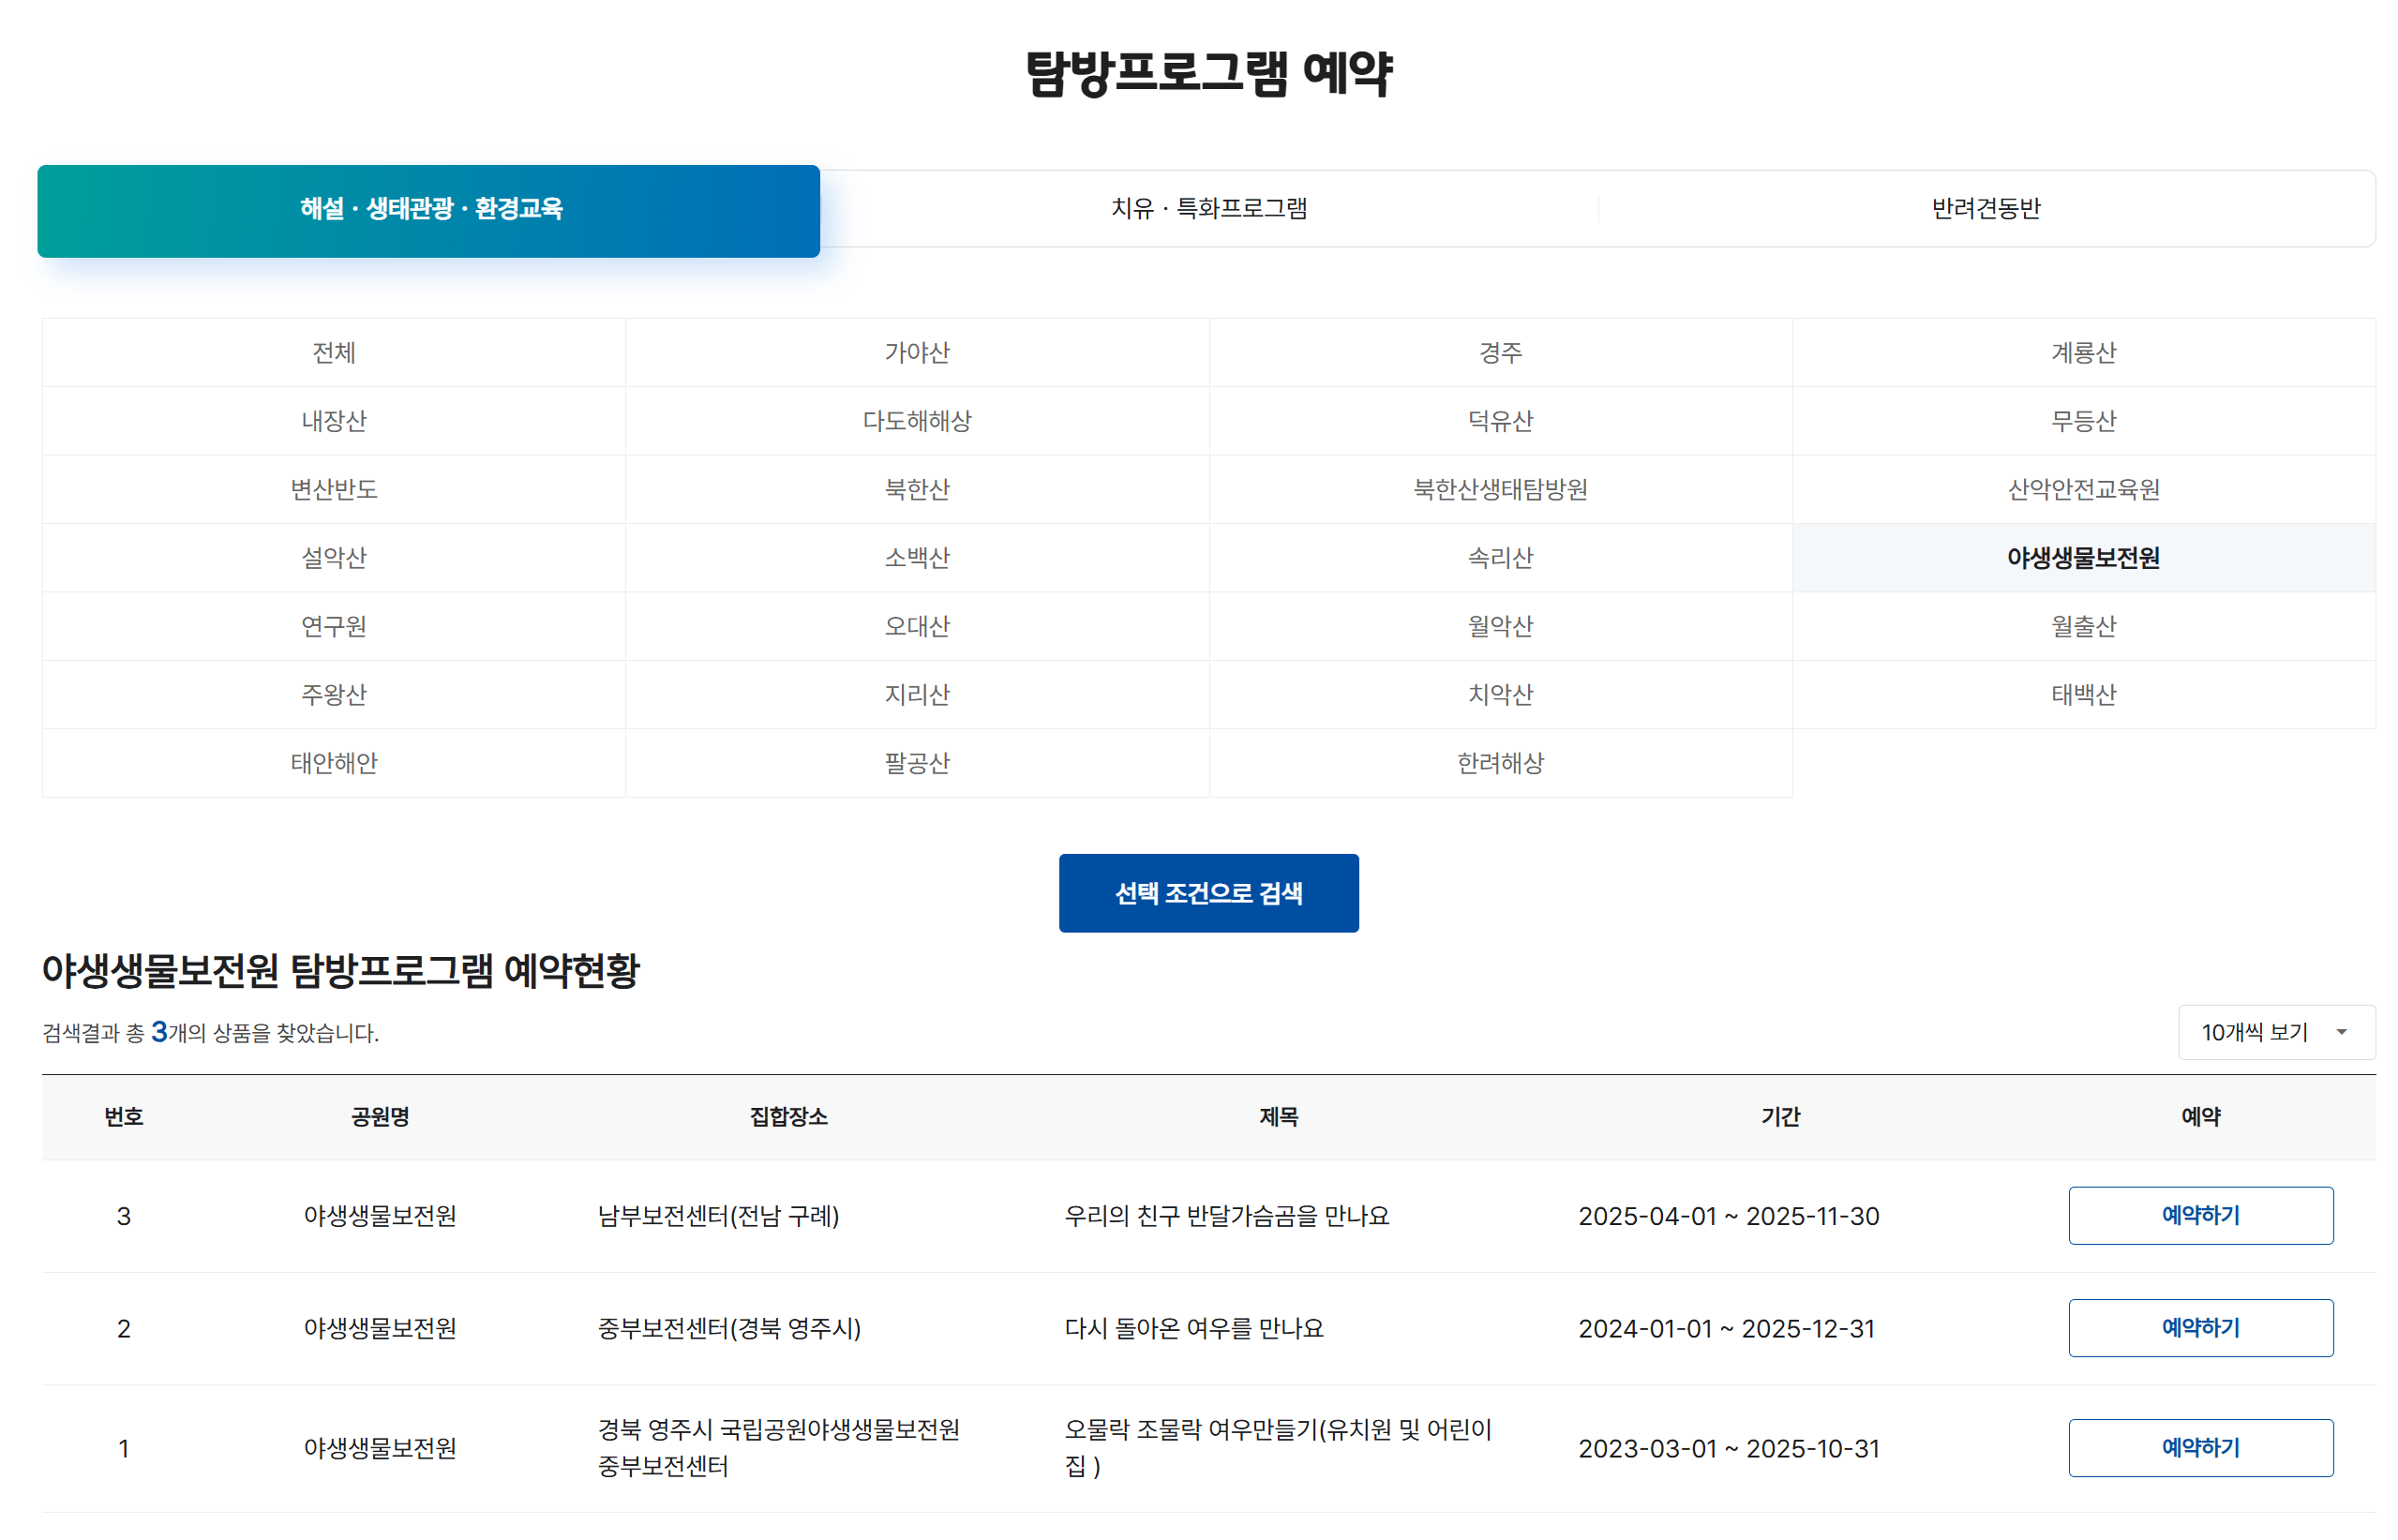The height and width of the screenshot is (1540, 2398).
Task: Select 북한산생태탐방원 option
Action: coord(1500,489)
